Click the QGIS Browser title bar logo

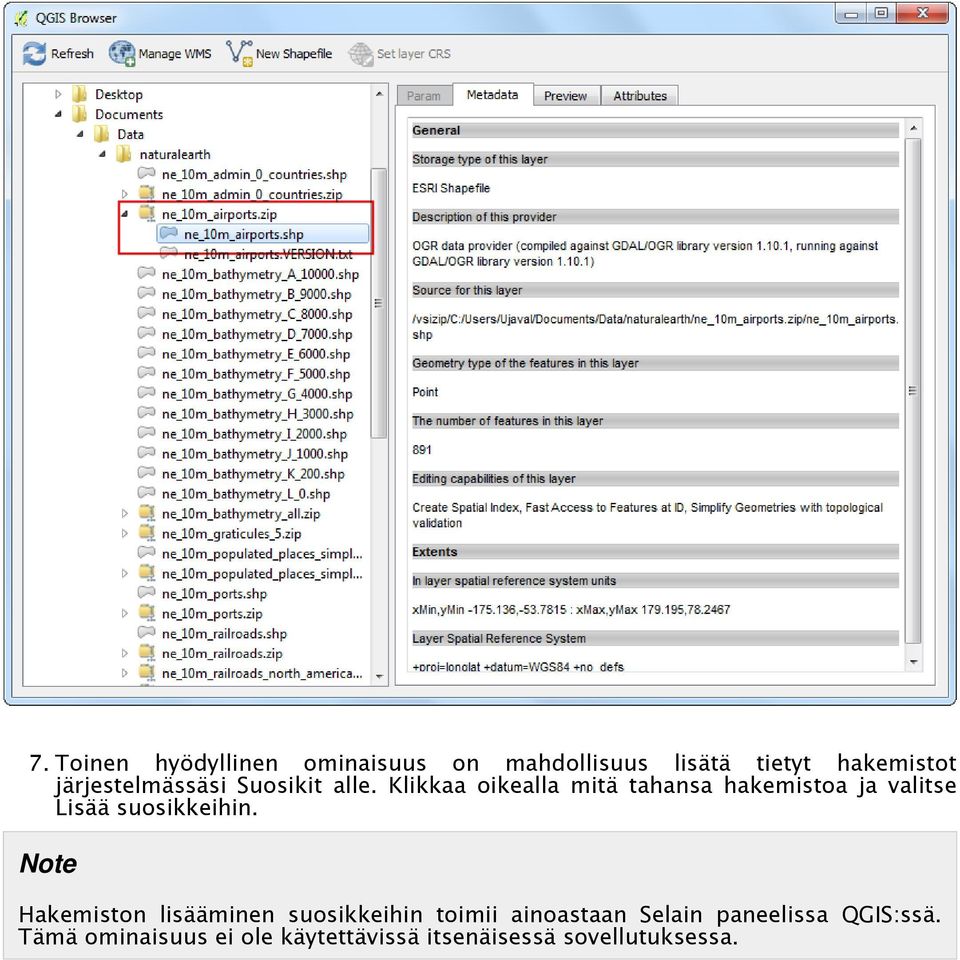pyautogui.click(x=21, y=18)
